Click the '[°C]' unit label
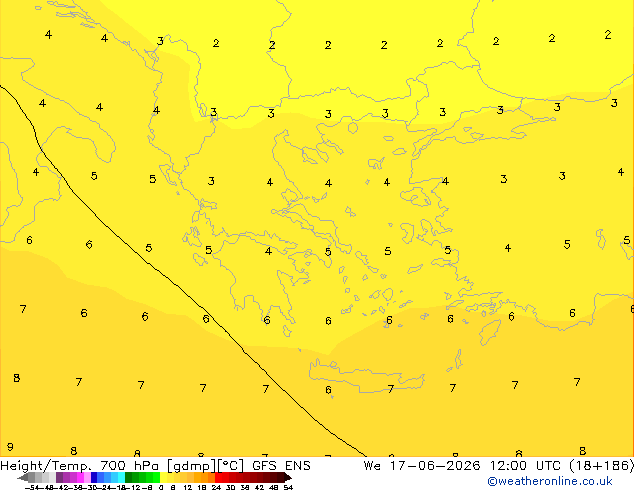The height and width of the screenshot is (490, 634). click(x=231, y=466)
